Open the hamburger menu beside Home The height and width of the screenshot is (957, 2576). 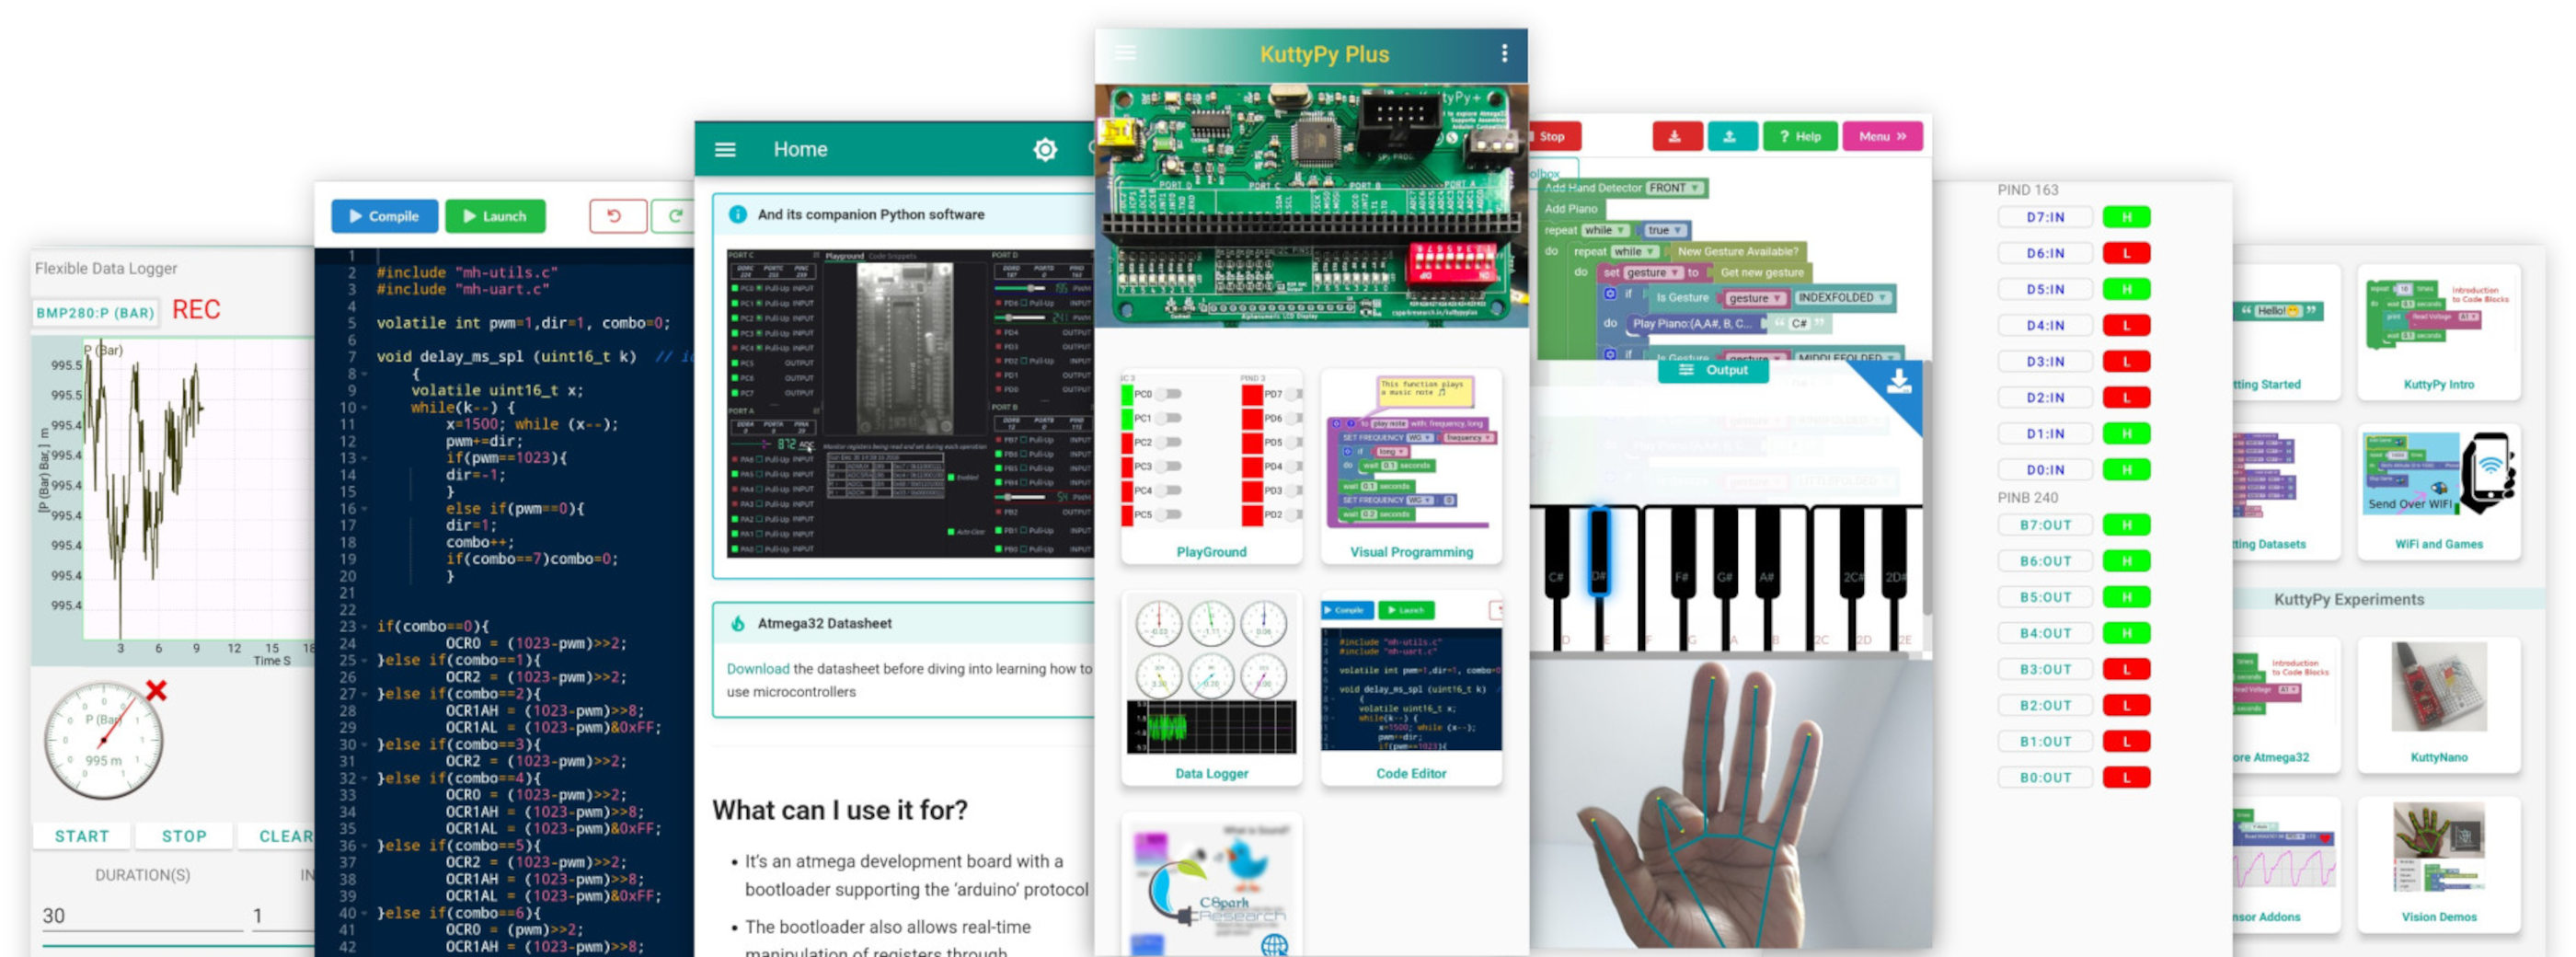[725, 150]
